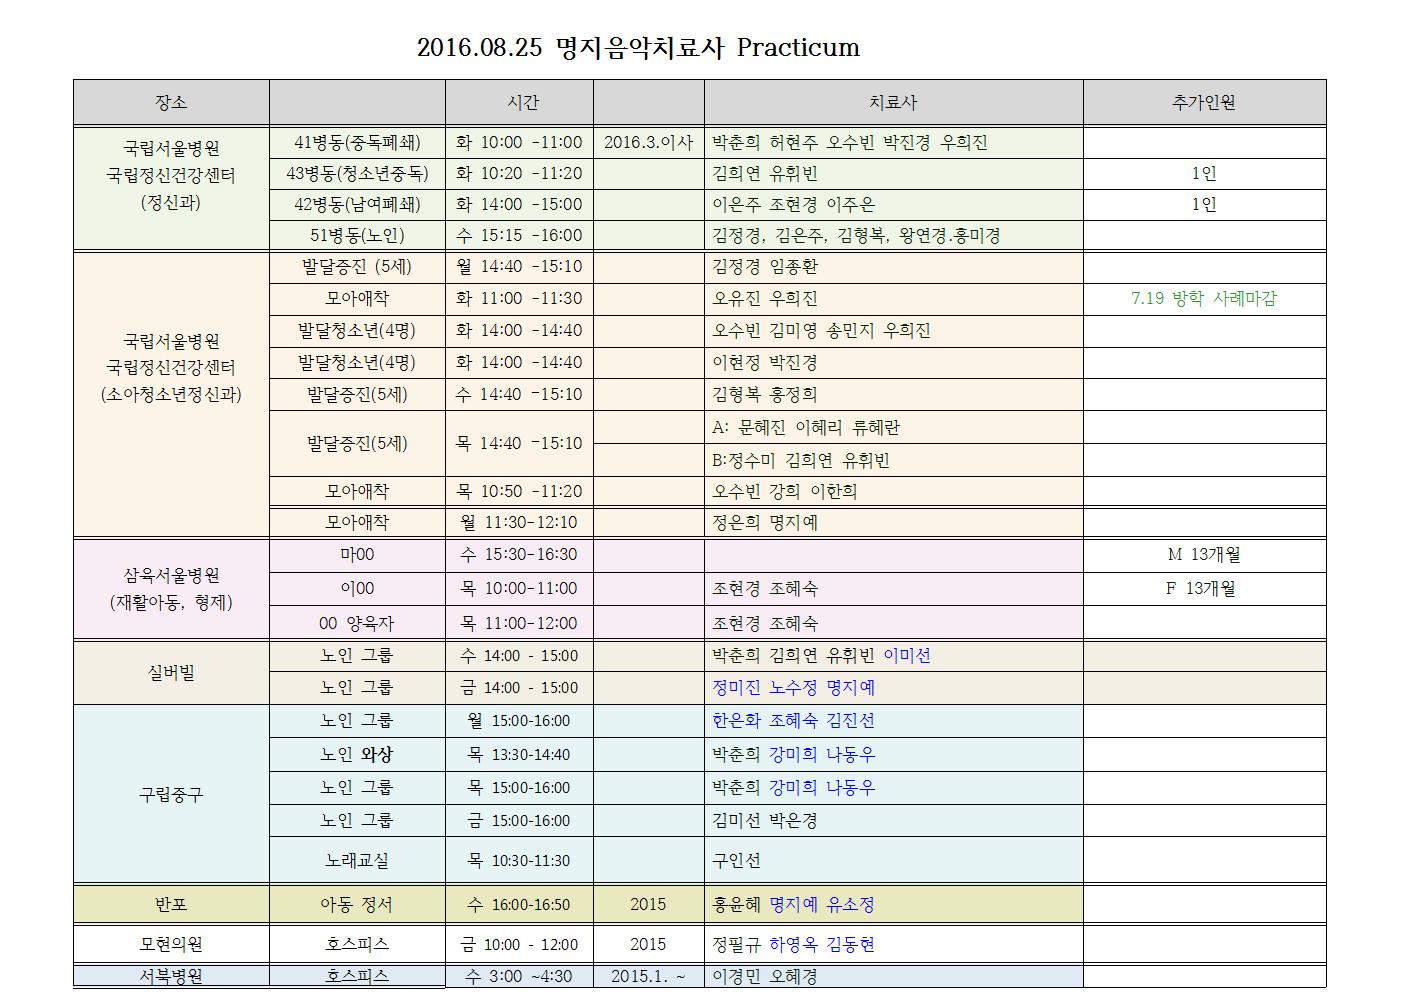Screen dimensions: 1403x992
Task: Click therapists '오수빈 김미영 송민지 우희진'
Action: pyautogui.click(x=821, y=331)
